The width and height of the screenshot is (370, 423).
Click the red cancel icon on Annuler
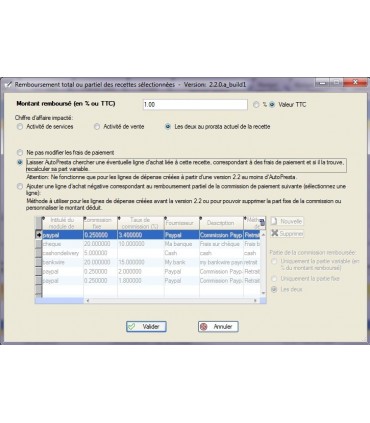click(x=204, y=327)
